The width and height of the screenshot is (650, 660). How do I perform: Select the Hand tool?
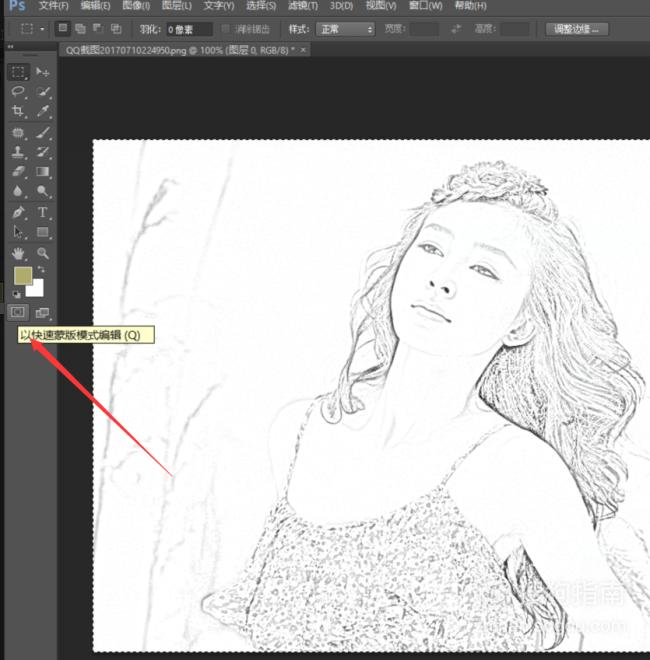(x=18, y=254)
